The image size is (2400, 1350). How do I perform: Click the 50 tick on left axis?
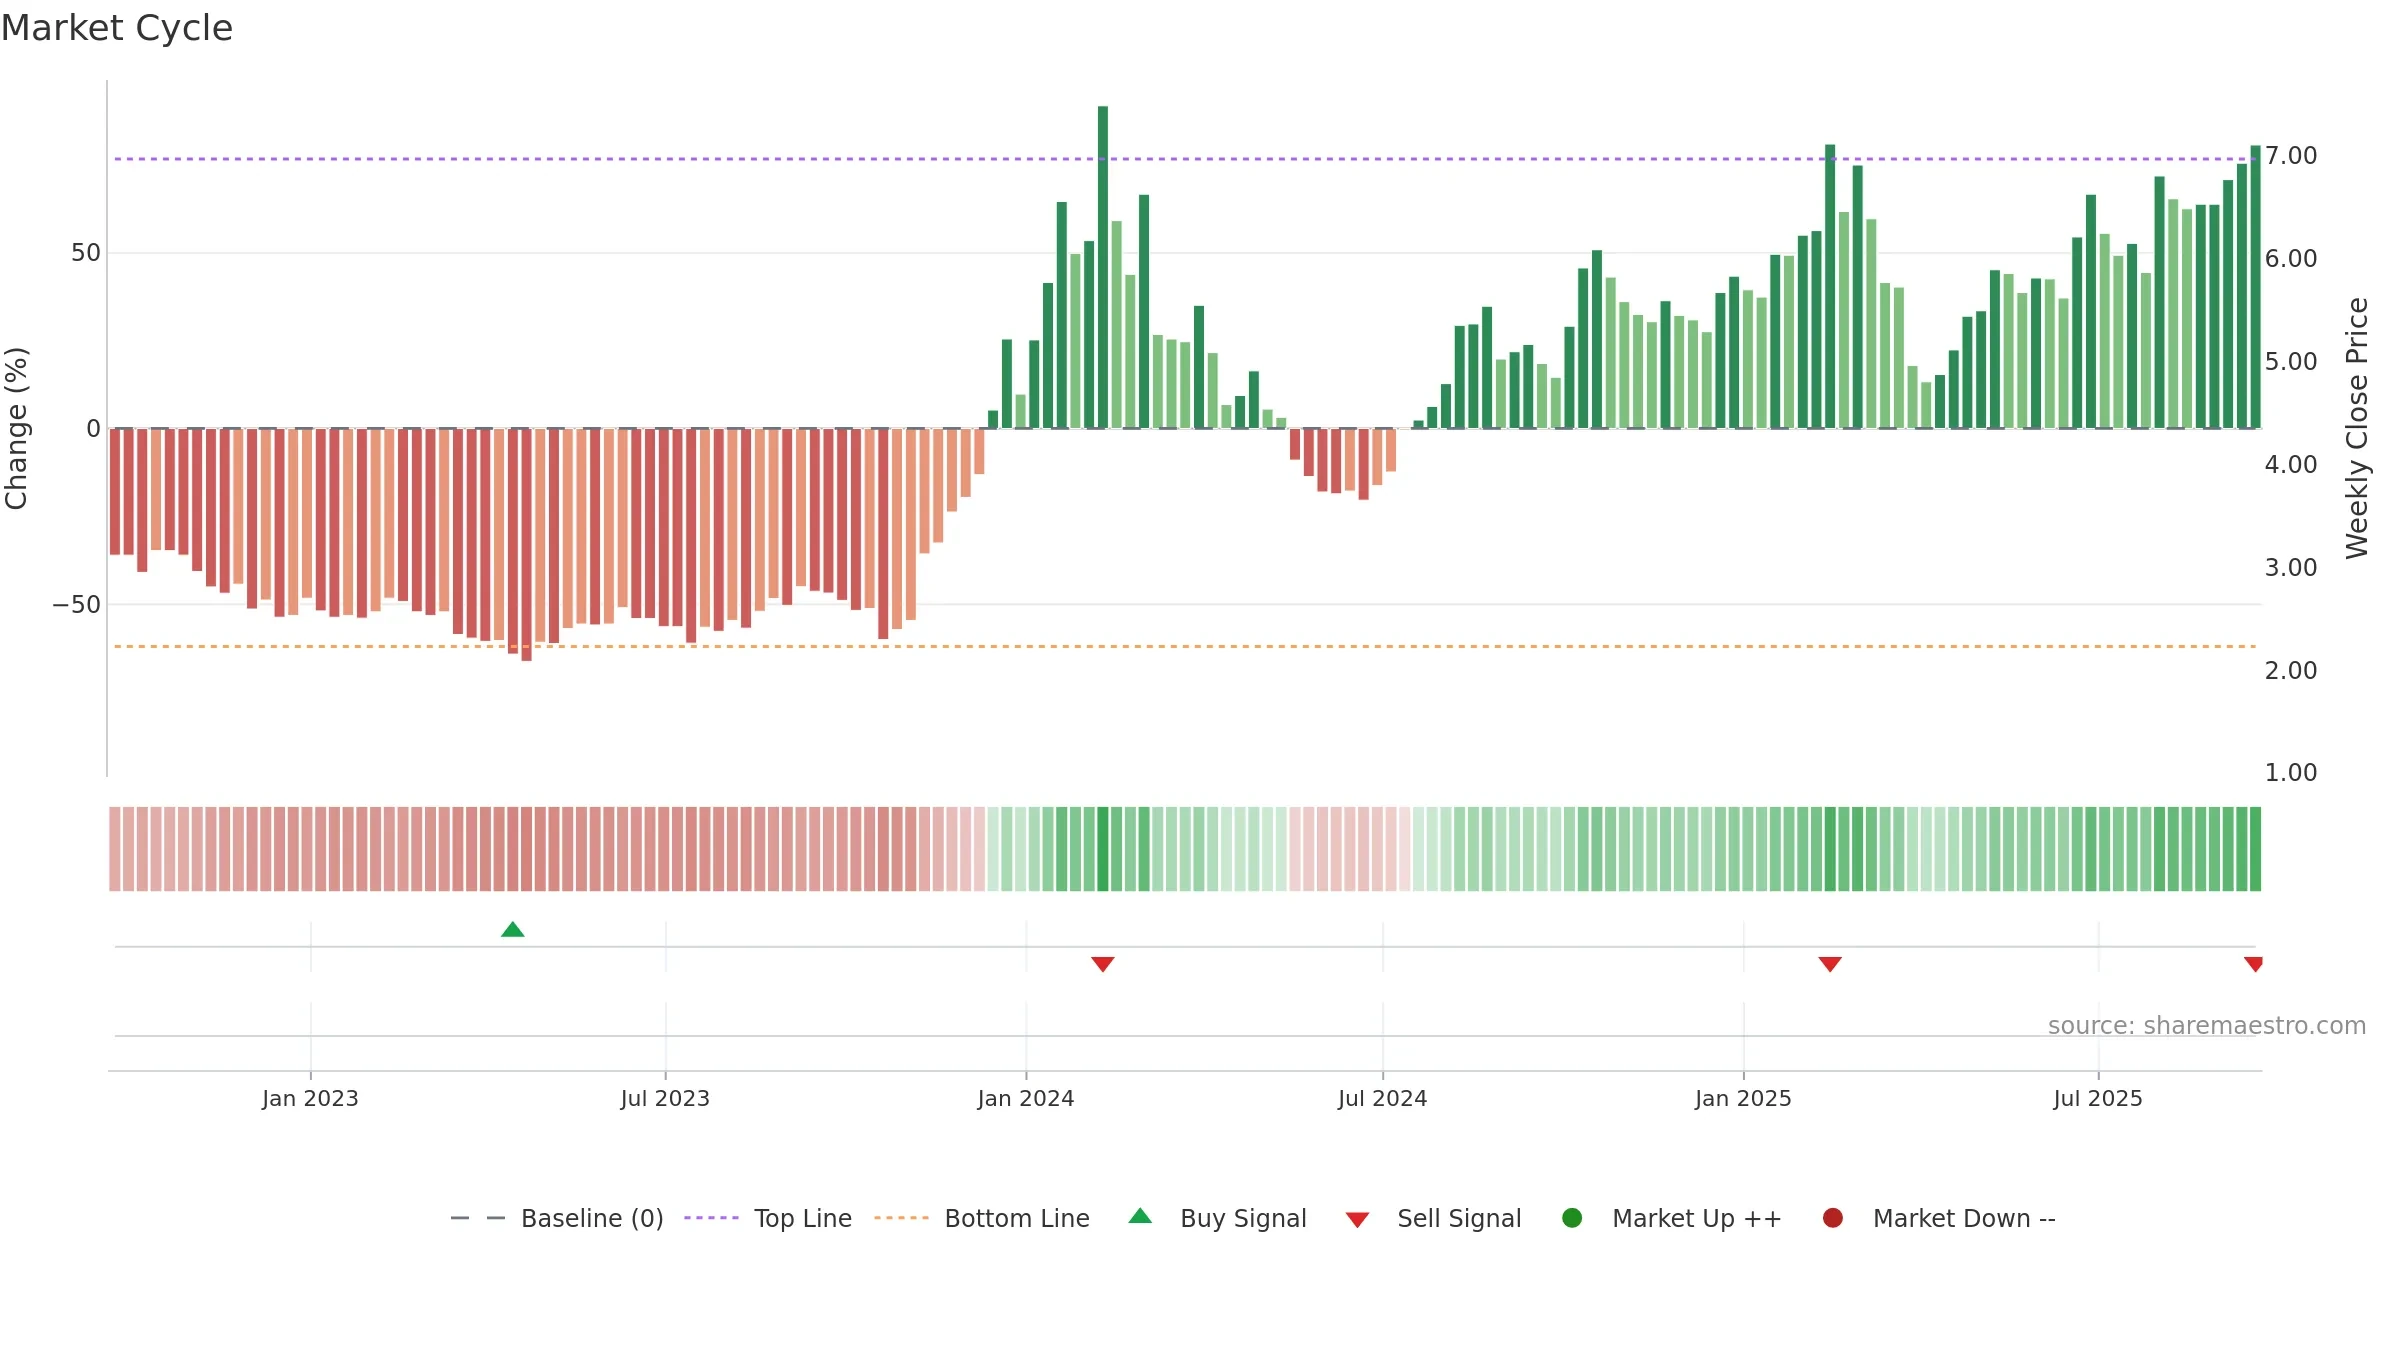click(x=86, y=253)
